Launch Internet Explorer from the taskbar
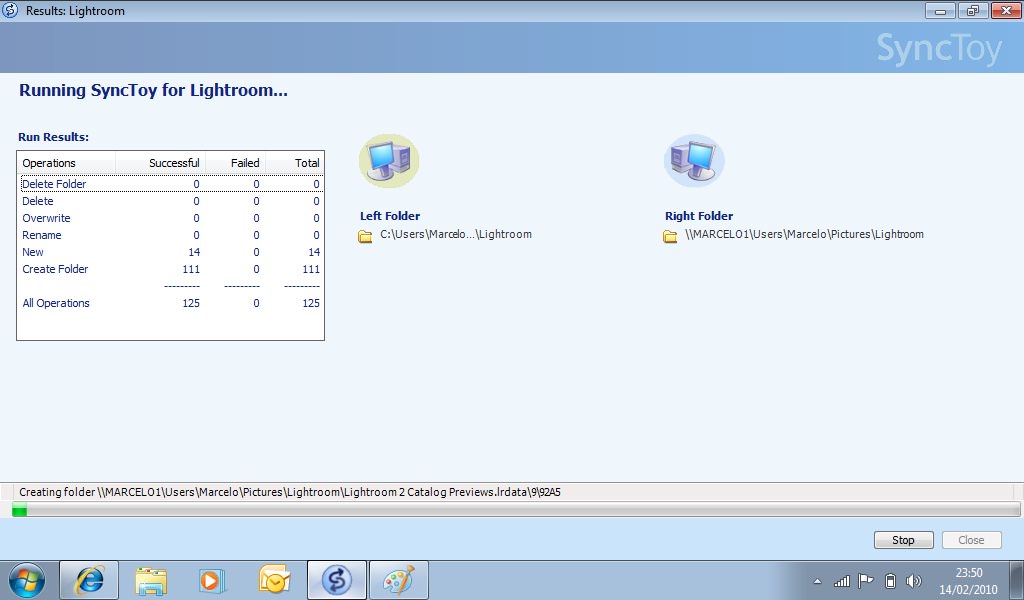The width and height of the screenshot is (1024, 600). (89, 580)
